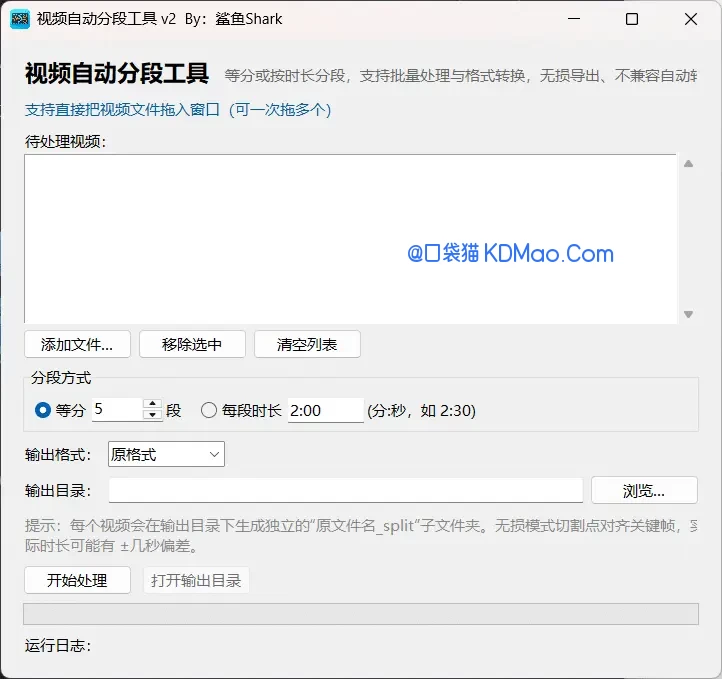Close the window
722x679 pixels.
691,19
